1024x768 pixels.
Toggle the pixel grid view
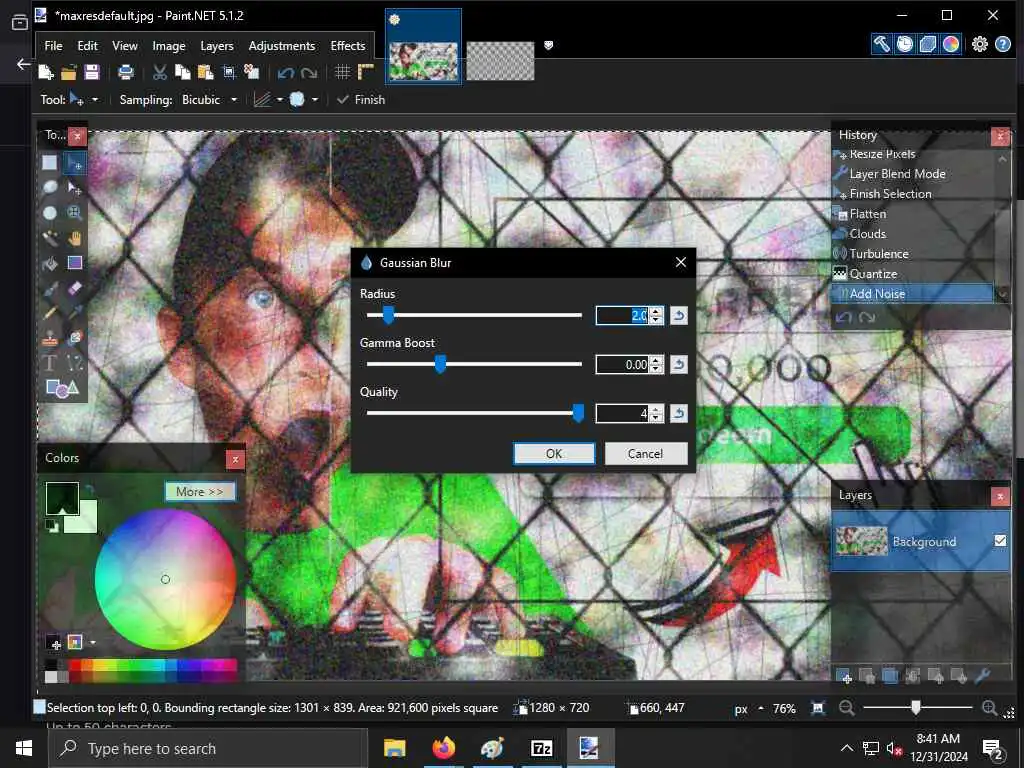point(342,72)
